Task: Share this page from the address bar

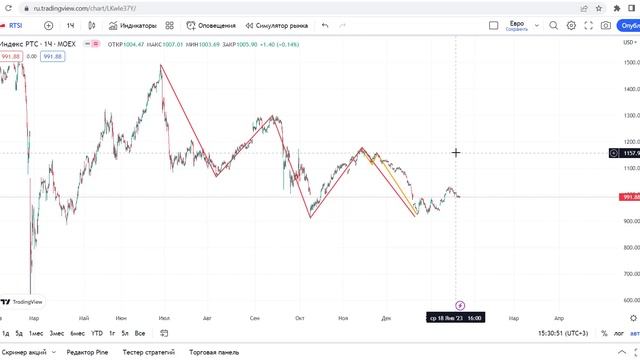Action: [584, 8]
